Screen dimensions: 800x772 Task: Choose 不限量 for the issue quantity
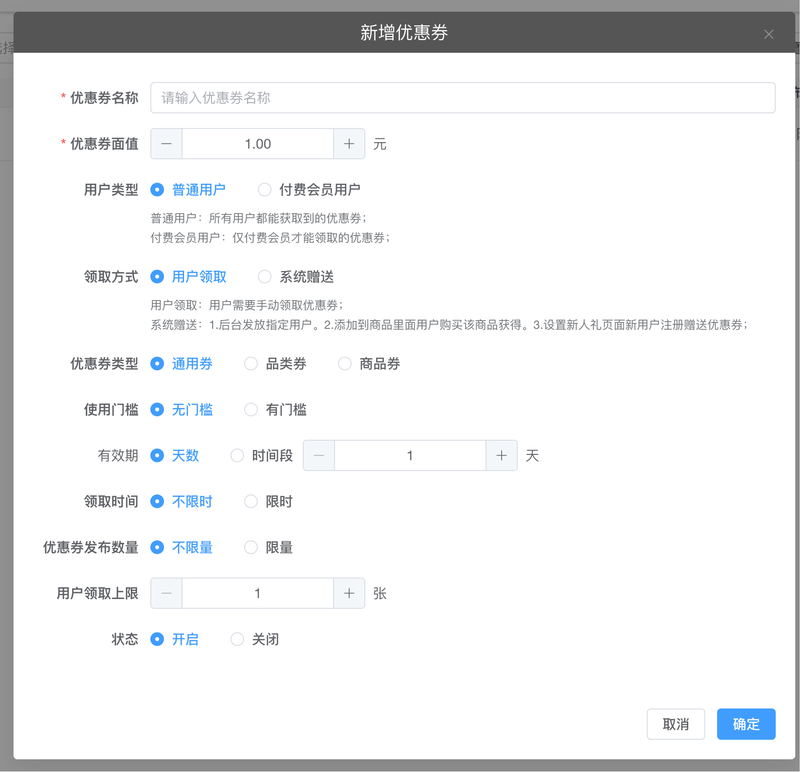coord(181,547)
